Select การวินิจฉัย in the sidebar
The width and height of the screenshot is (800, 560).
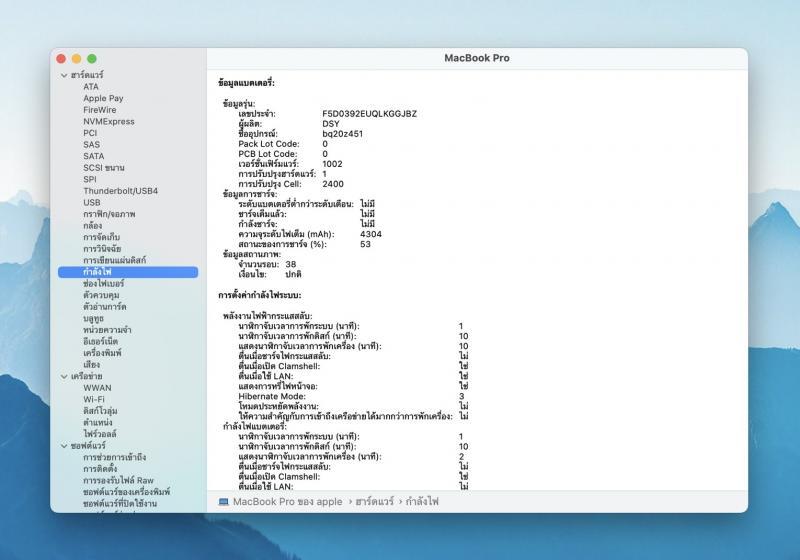102,249
